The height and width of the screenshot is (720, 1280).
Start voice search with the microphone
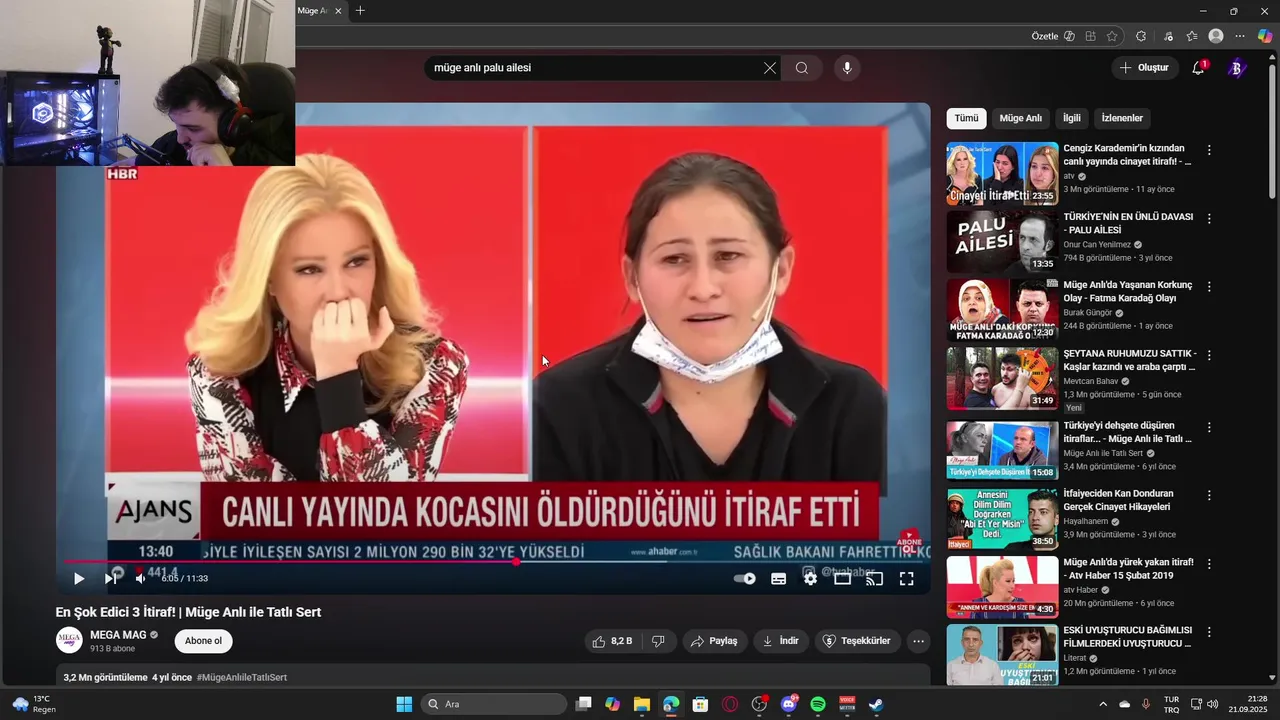[847, 68]
